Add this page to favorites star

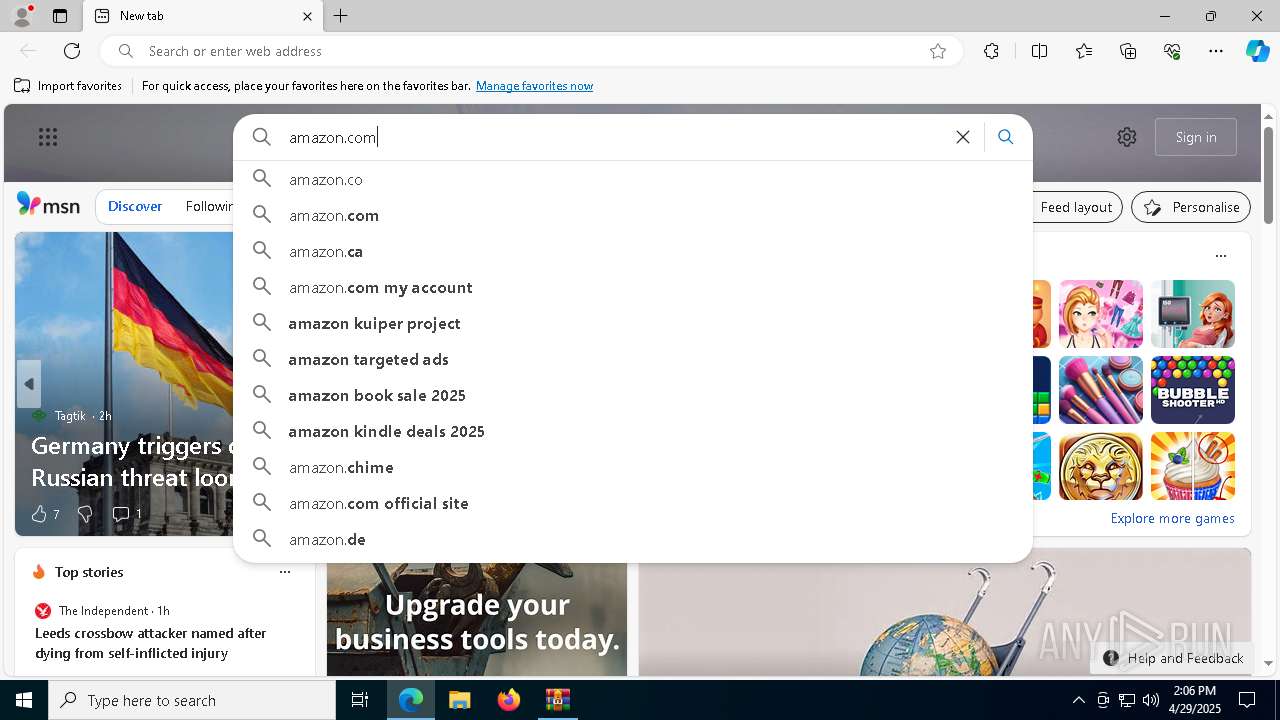[x=938, y=51]
